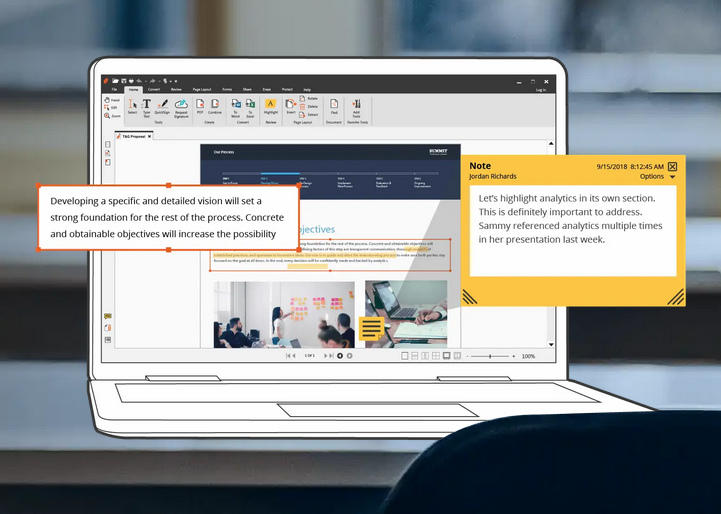The image size is (721, 514).
Task: Click the Log In link
Action: tap(540, 90)
